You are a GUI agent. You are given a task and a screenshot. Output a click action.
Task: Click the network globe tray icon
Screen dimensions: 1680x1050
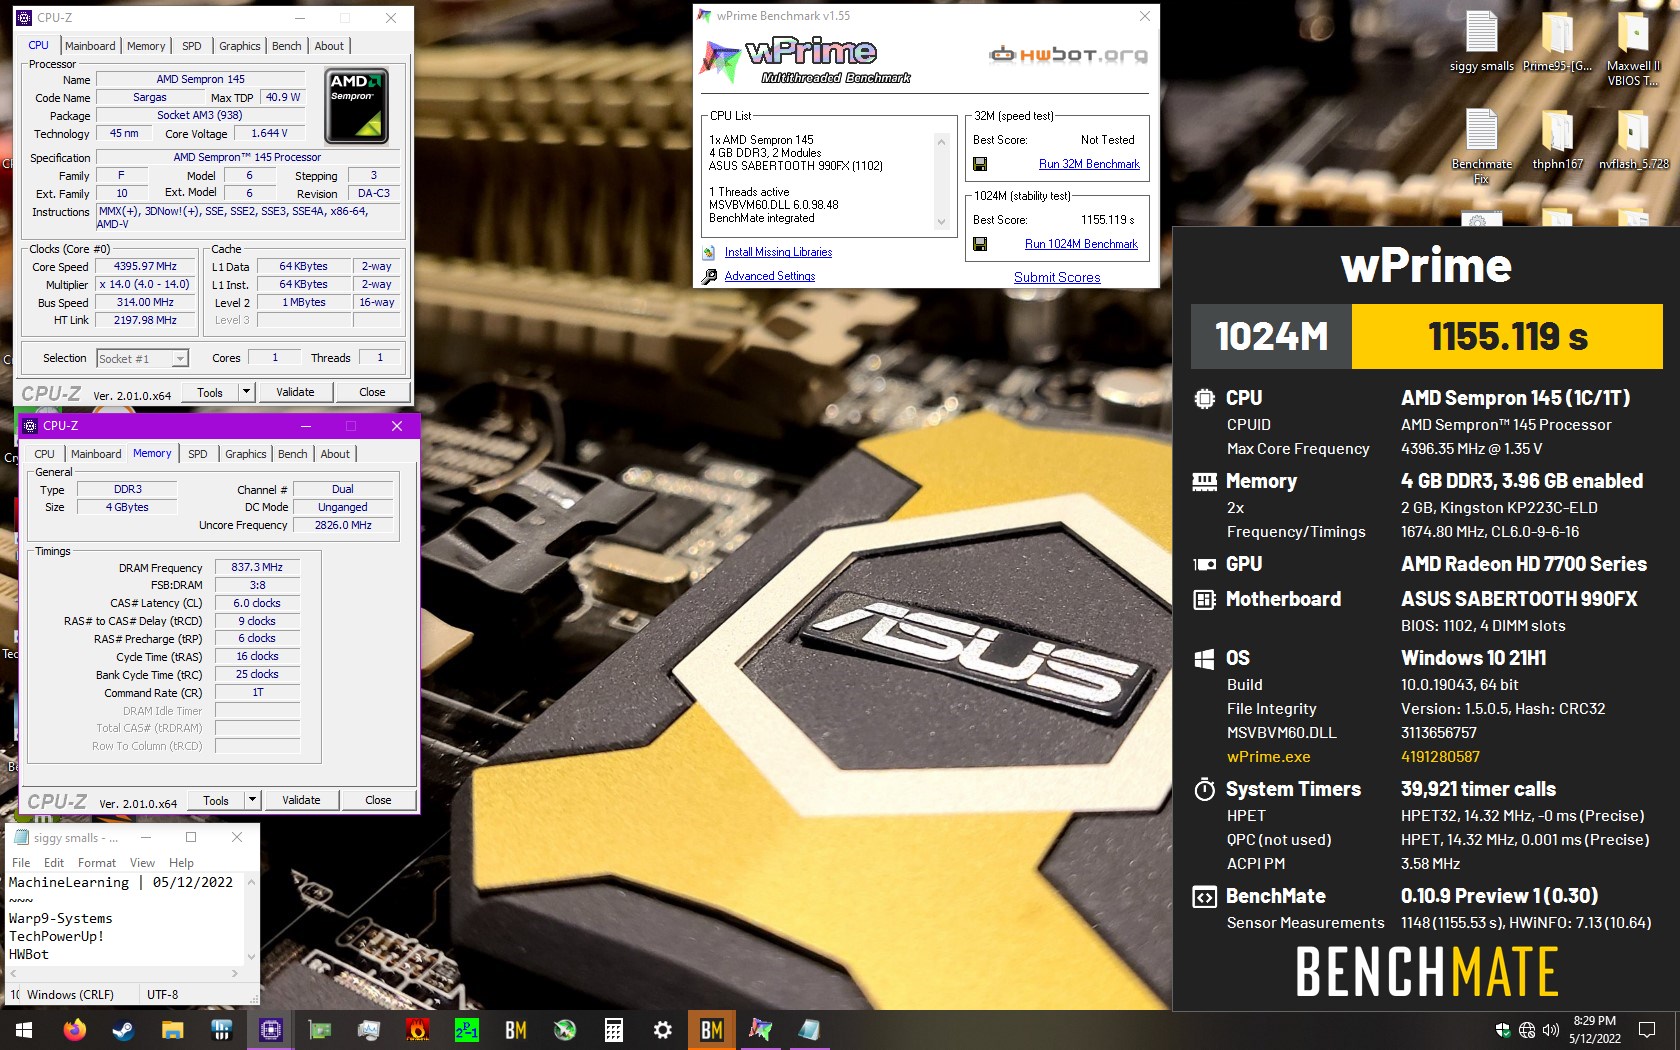tap(1527, 1030)
